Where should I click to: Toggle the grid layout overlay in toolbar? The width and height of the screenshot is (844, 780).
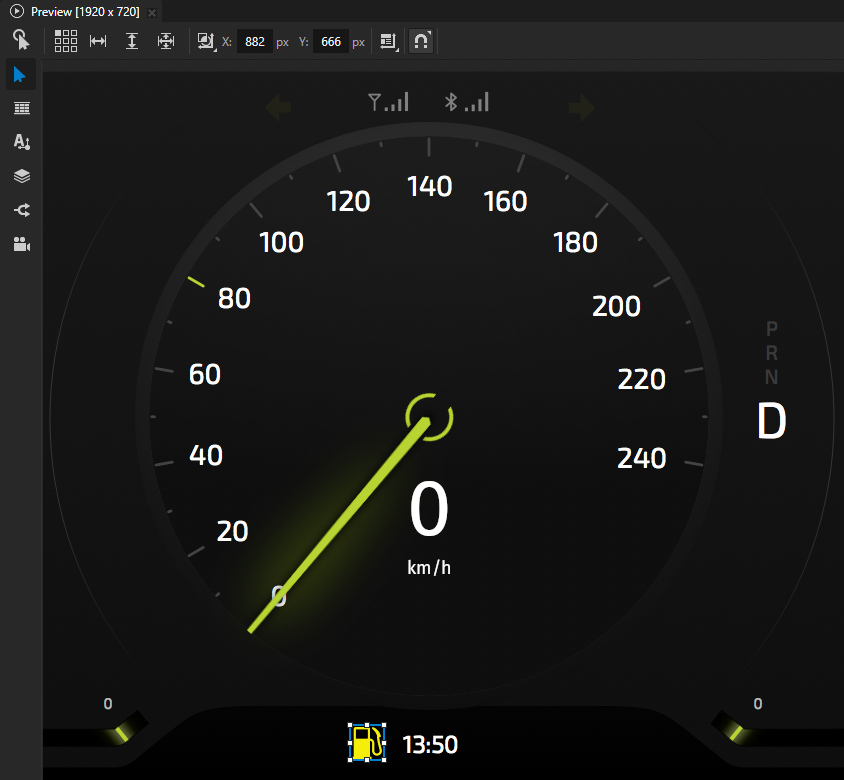(66, 41)
